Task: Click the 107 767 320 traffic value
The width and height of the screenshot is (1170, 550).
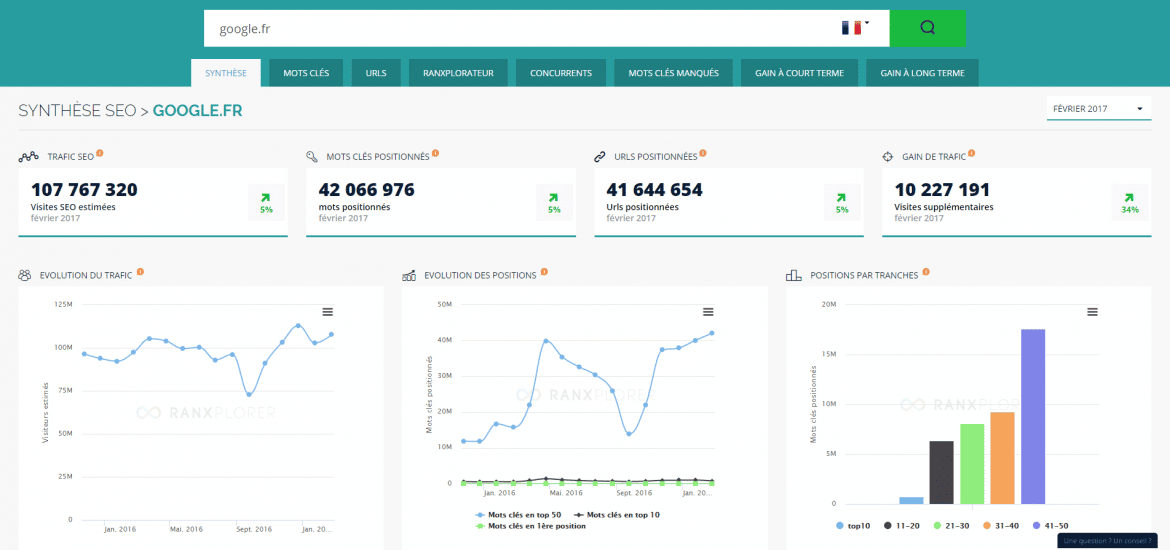Action: [x=84, y=190]
